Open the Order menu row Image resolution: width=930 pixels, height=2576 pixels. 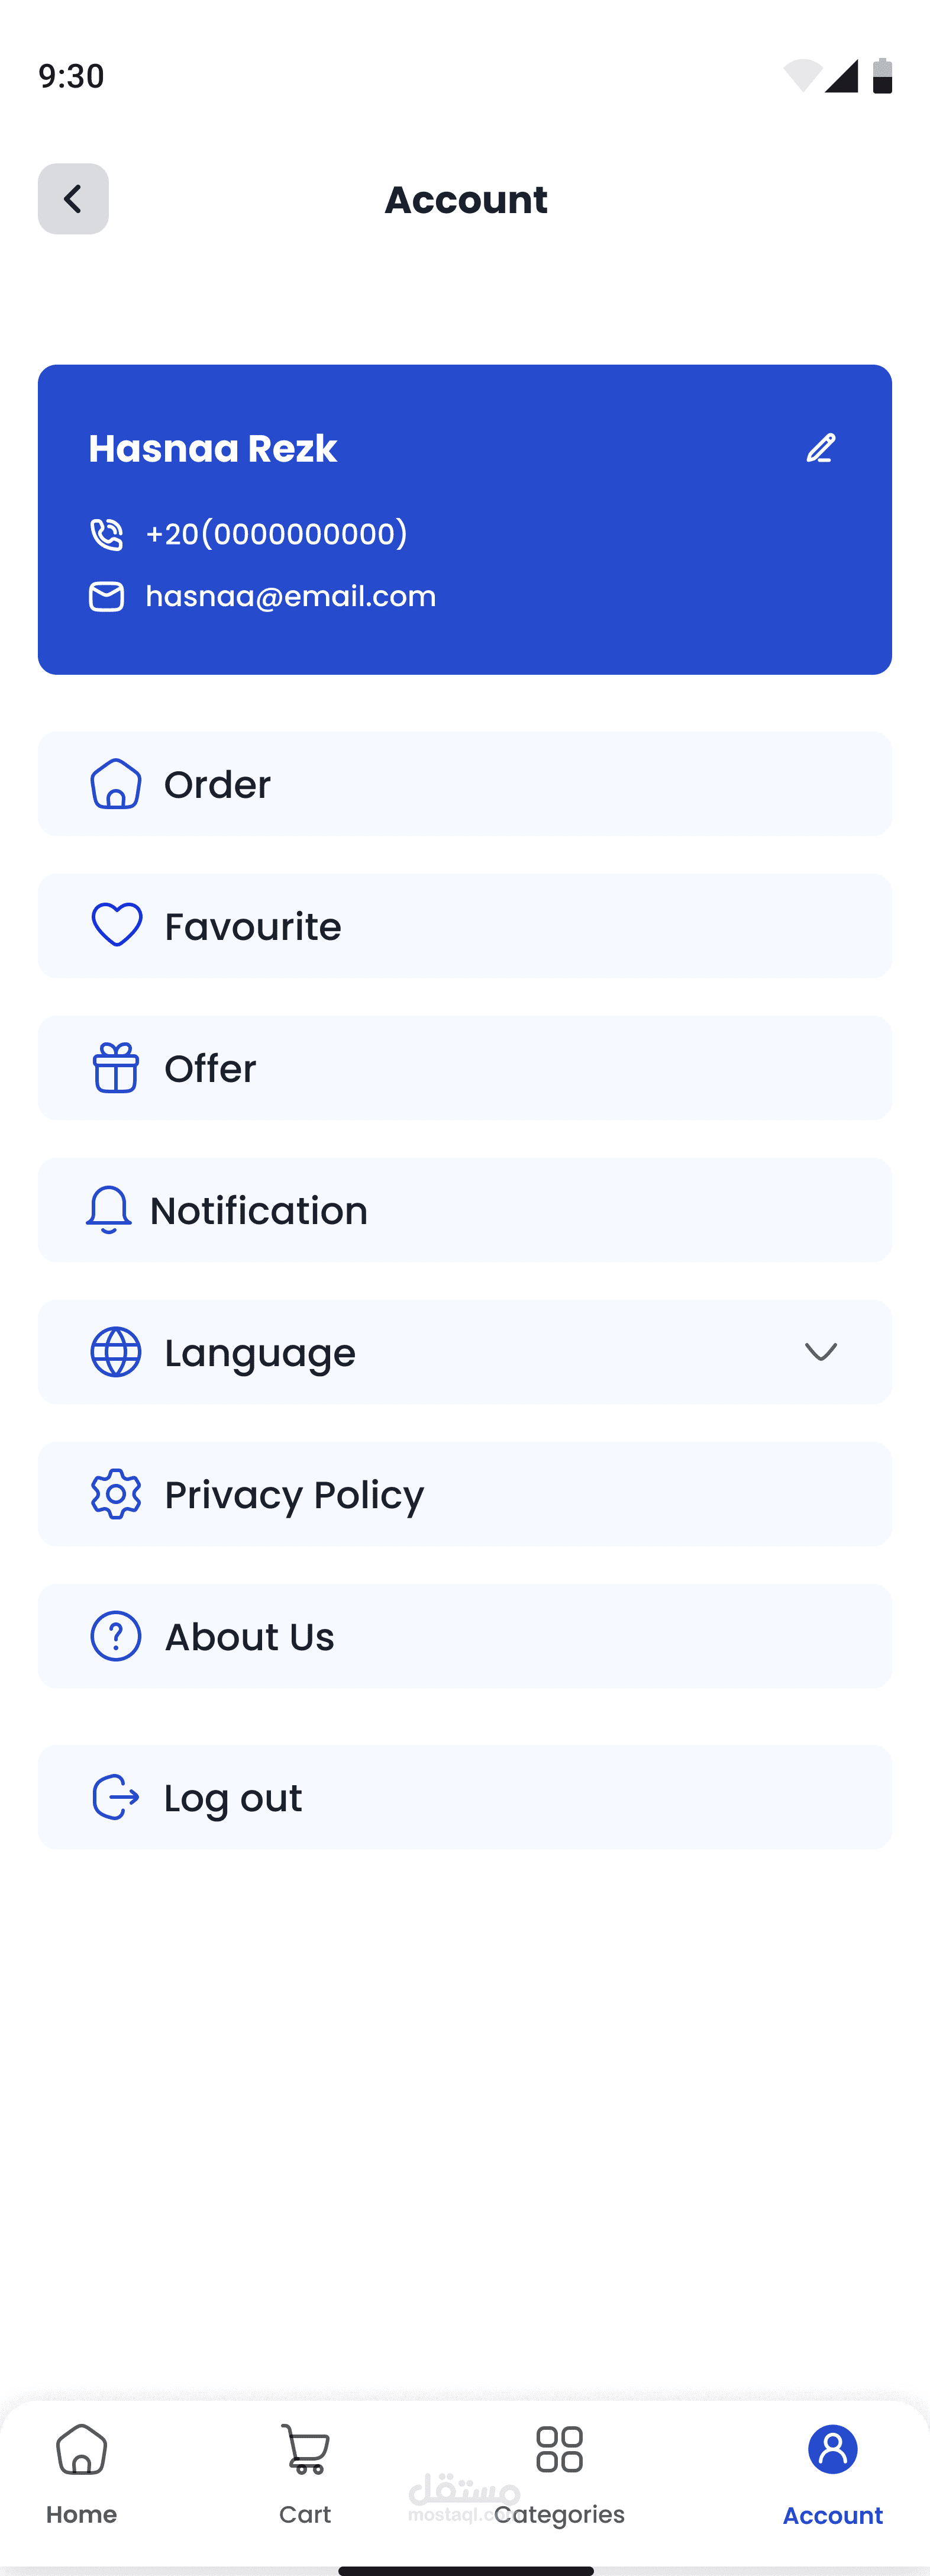click(464, 784)
